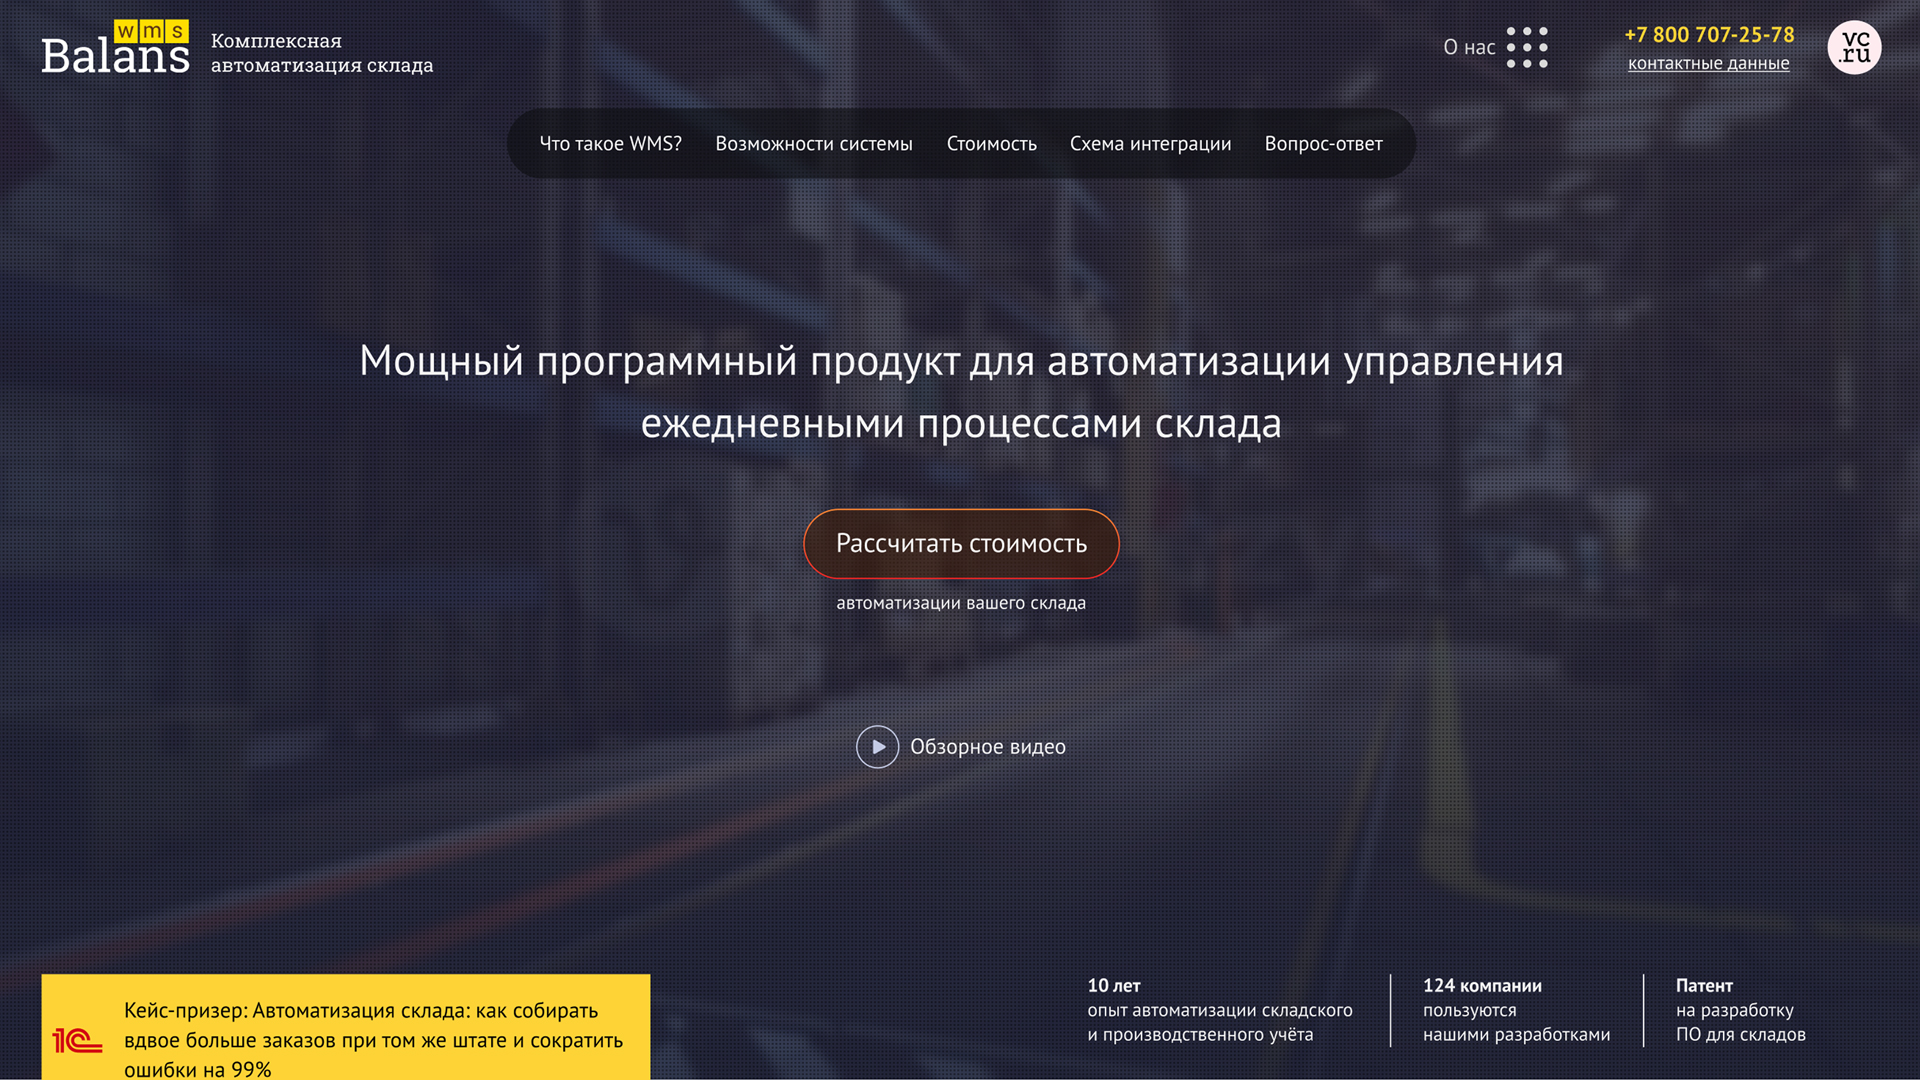Click "Обзорное видео" label
The height and width of the screenshot is (1080, 1920).
(987, 747)
